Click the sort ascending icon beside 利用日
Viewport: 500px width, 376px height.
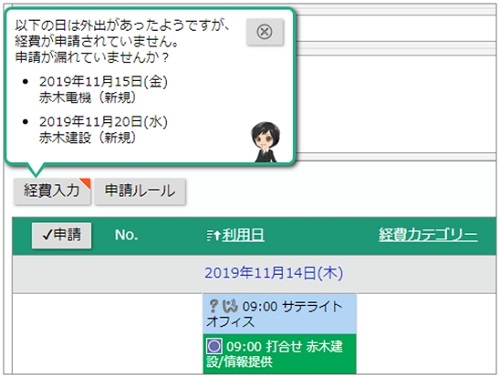pyautogui.click(x=213, y=236)
